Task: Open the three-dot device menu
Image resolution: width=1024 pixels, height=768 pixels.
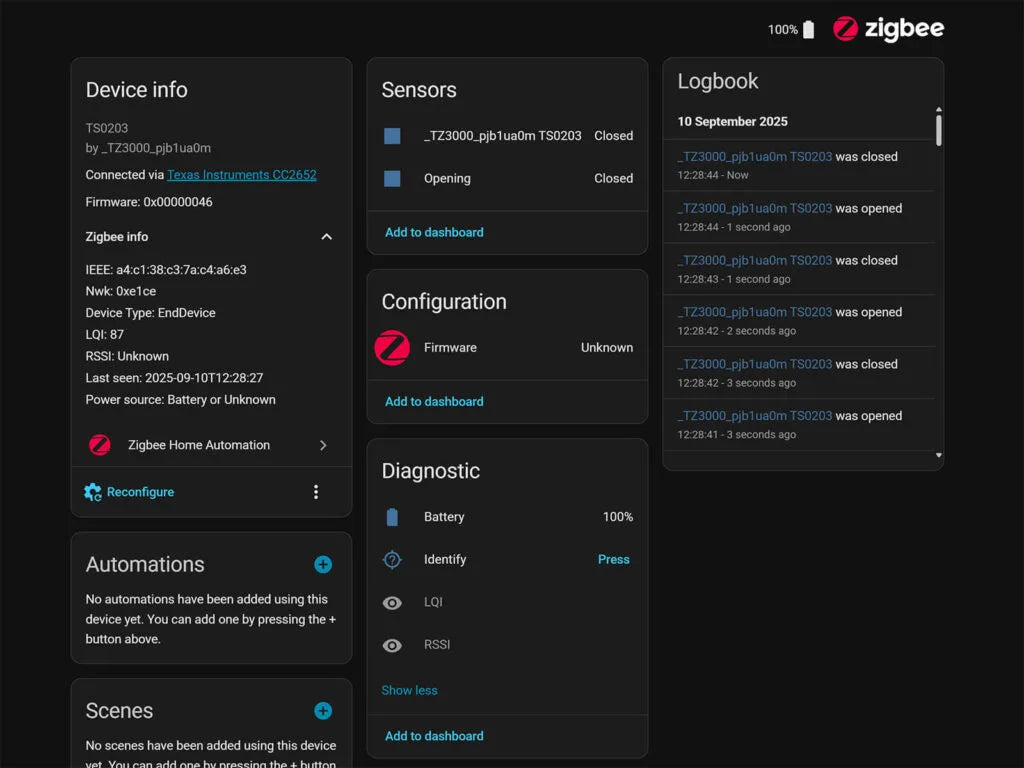Action: (x=316, y=492)
